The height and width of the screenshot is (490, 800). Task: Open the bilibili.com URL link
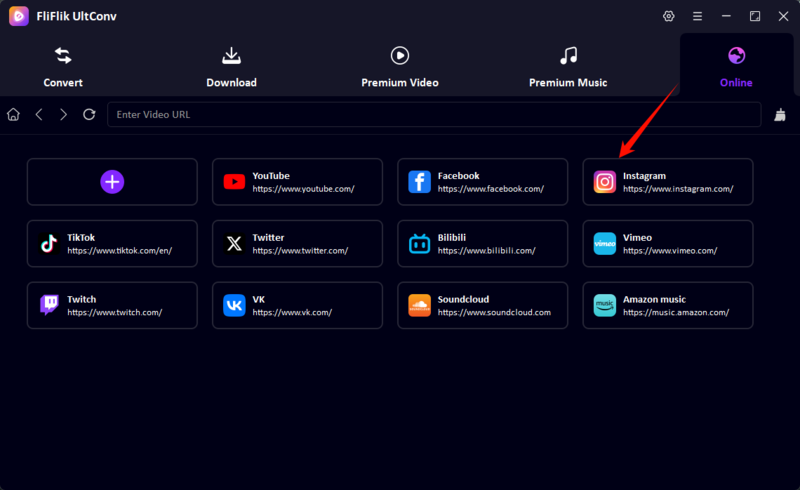point(486,251)
